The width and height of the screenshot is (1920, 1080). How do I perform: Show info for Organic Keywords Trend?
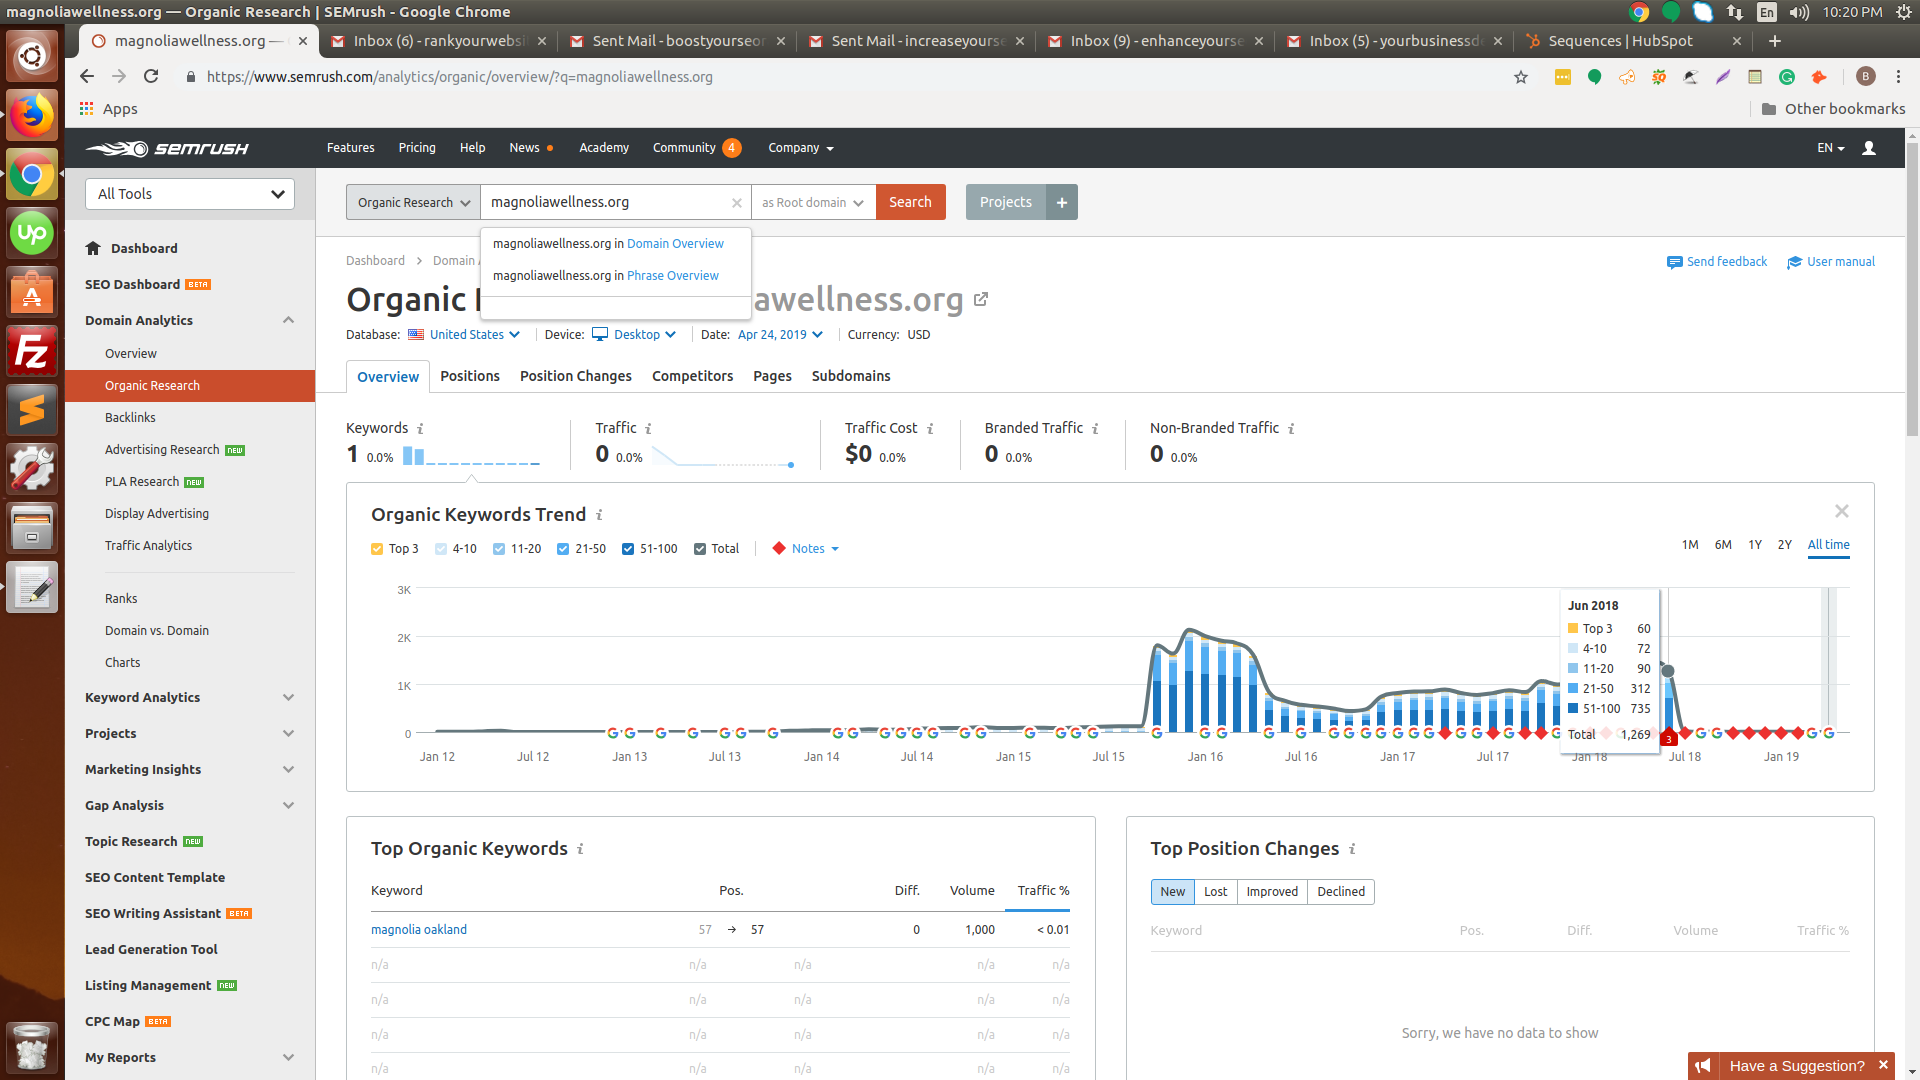click(599, 515)
